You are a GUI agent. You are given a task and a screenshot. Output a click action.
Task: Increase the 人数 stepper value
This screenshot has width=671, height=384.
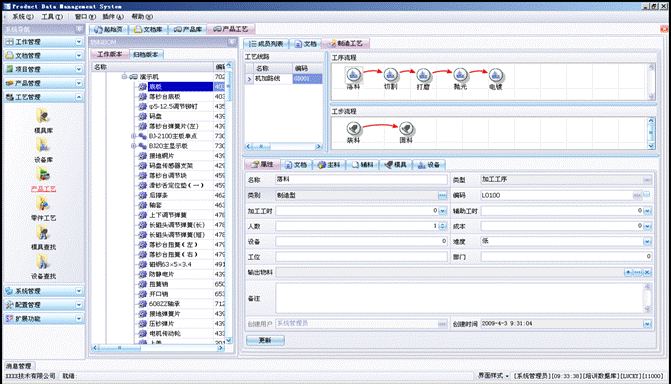[x=443, y=224]
